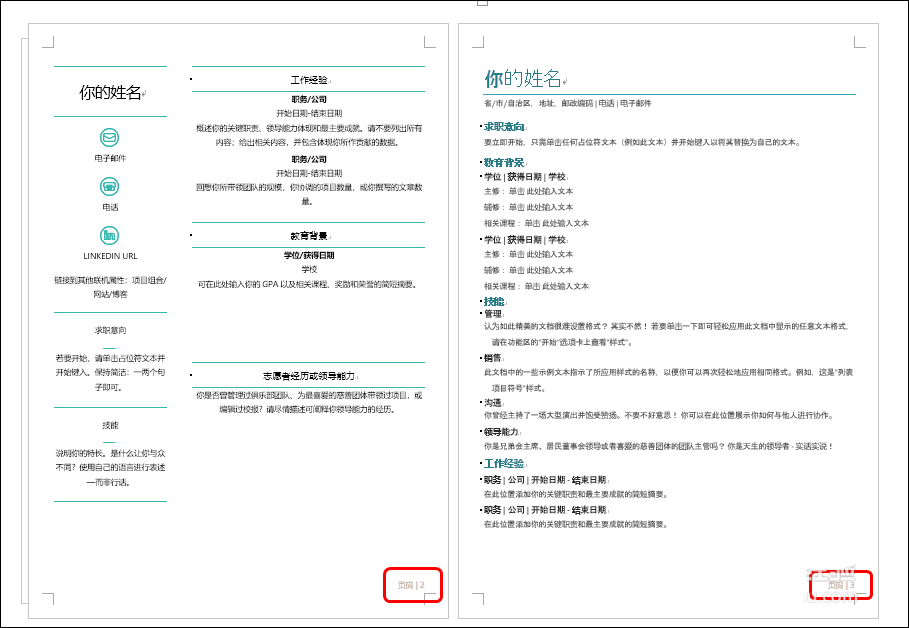This screenshot has height=628, width=909.
Task: Click the 学位/获得日期 bold line on the left page
Action: pos(309,255)
